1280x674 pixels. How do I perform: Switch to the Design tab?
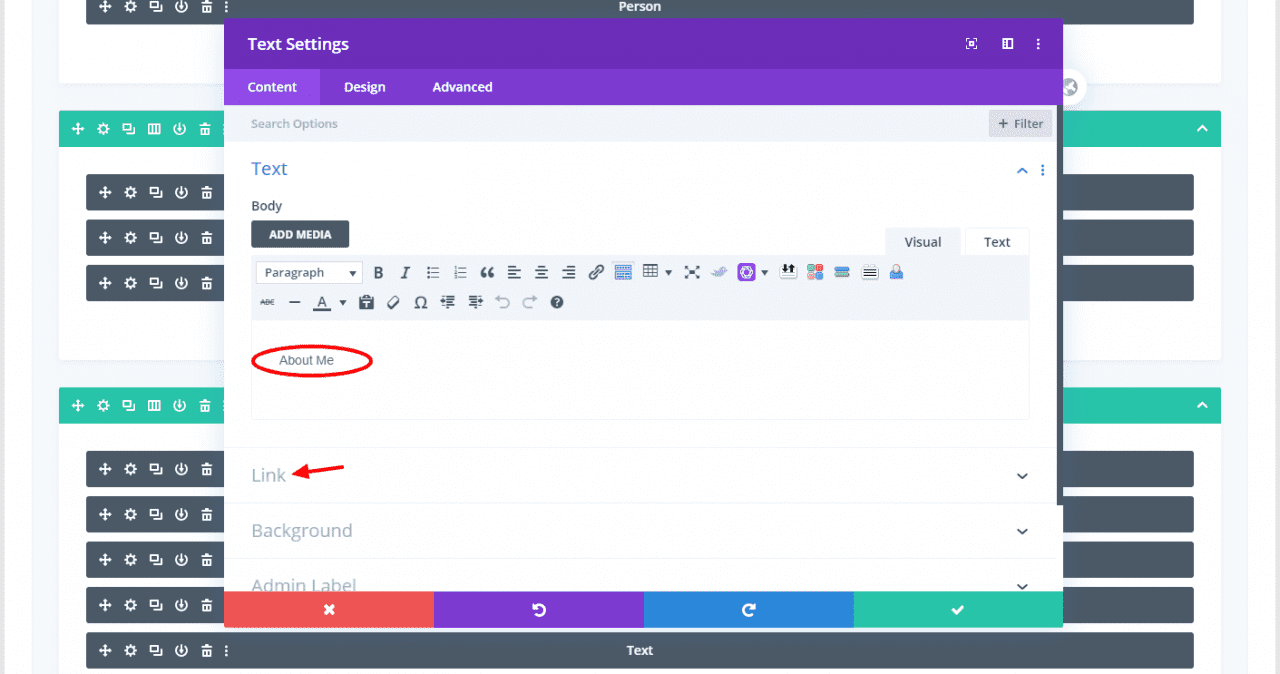point(364,87)
